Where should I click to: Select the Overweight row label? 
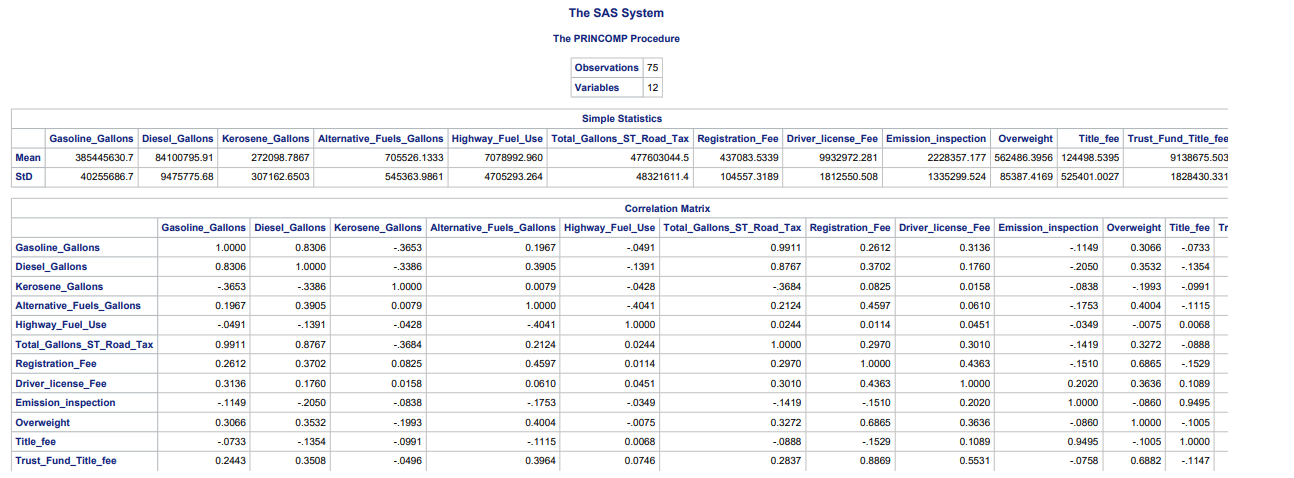click(43, 422)
